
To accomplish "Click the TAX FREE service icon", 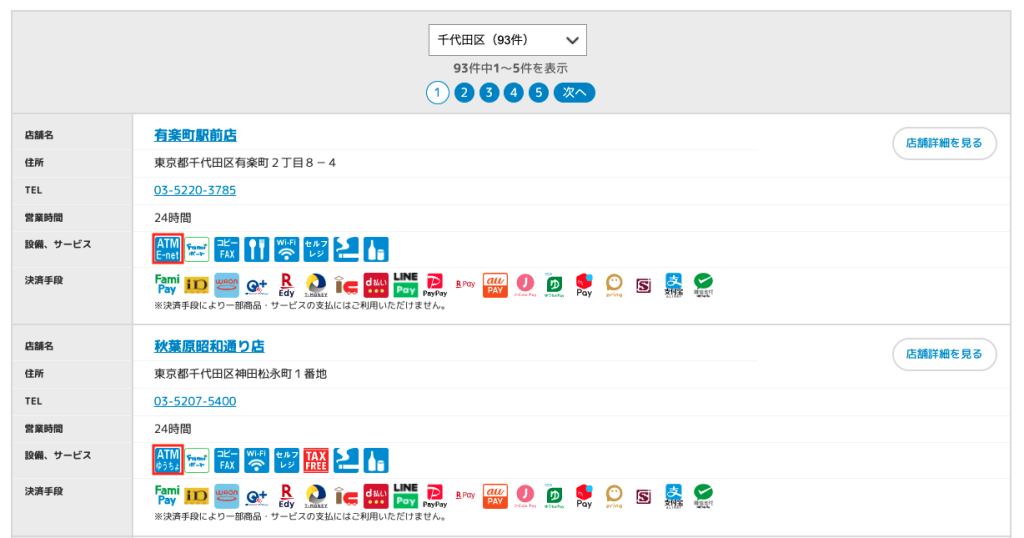I will click(x=316, y=460).
